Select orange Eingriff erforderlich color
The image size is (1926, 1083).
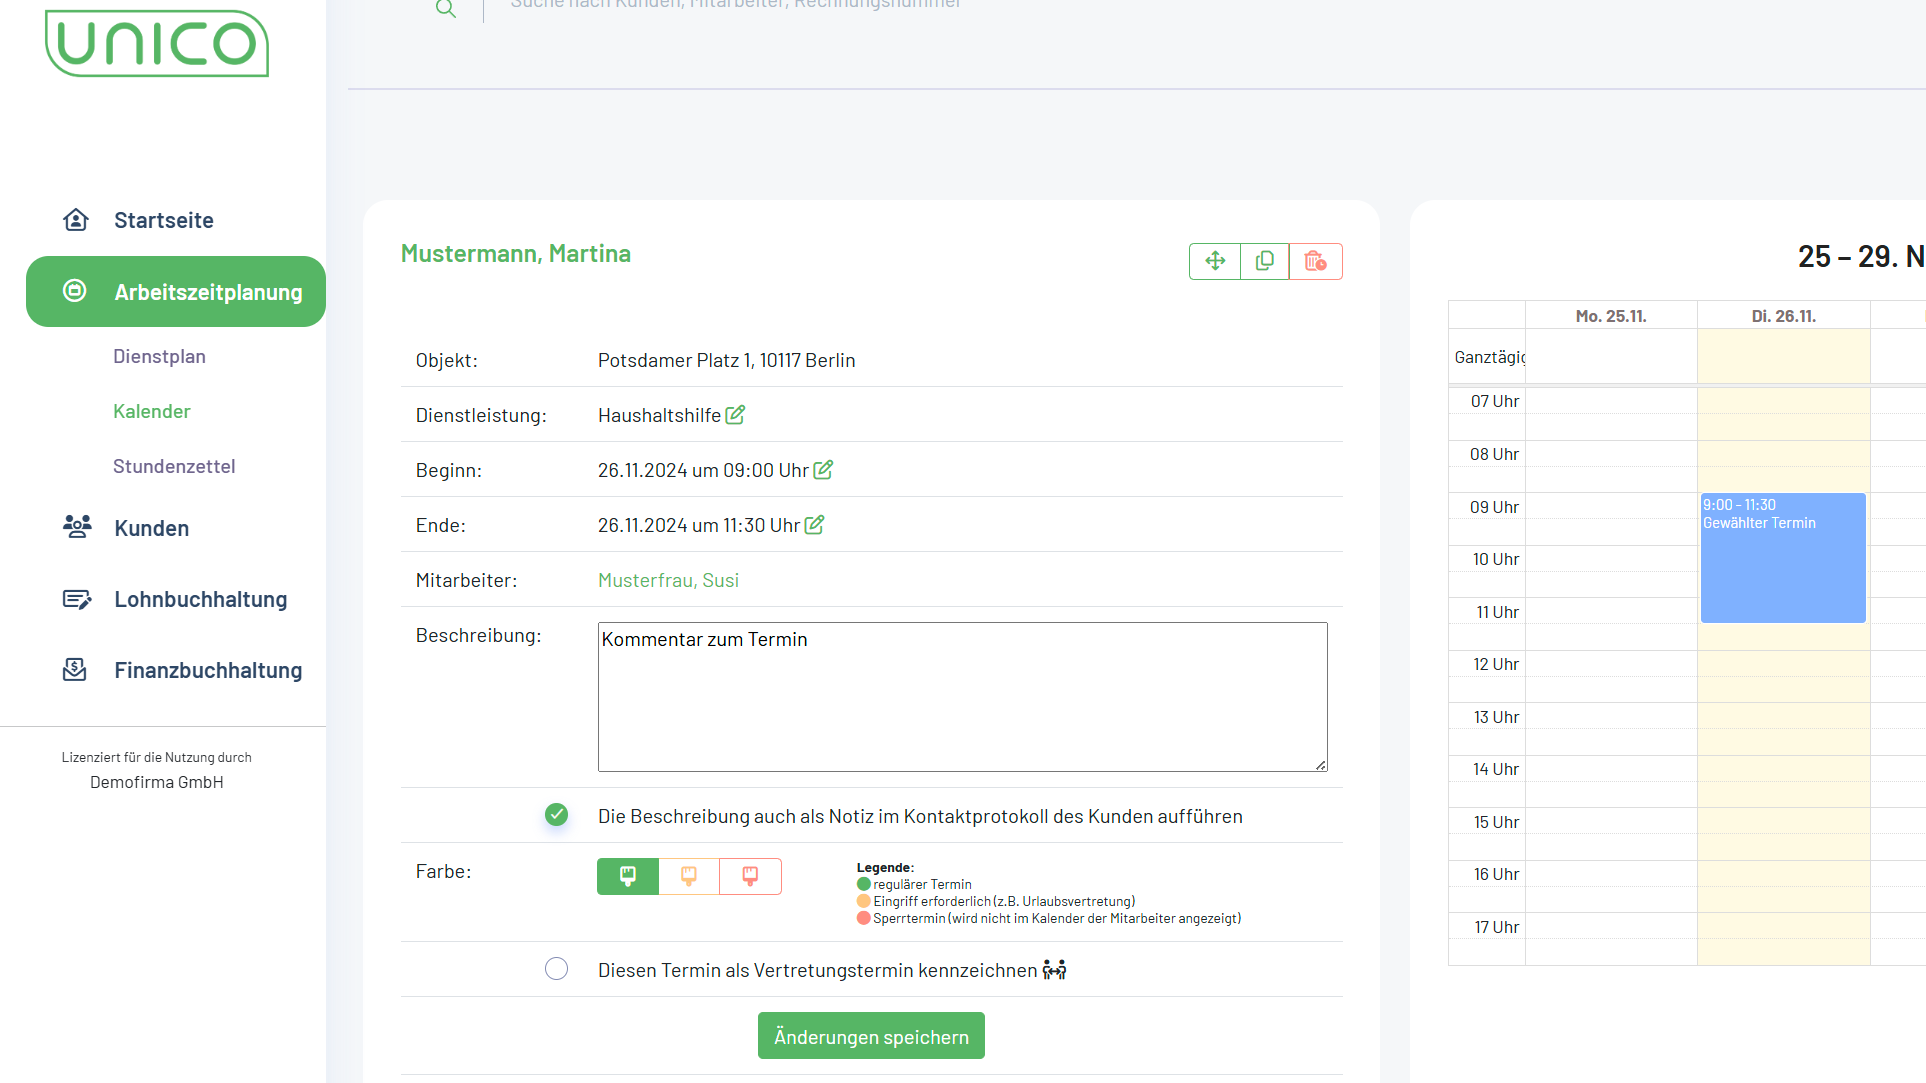tap(689, 876)
